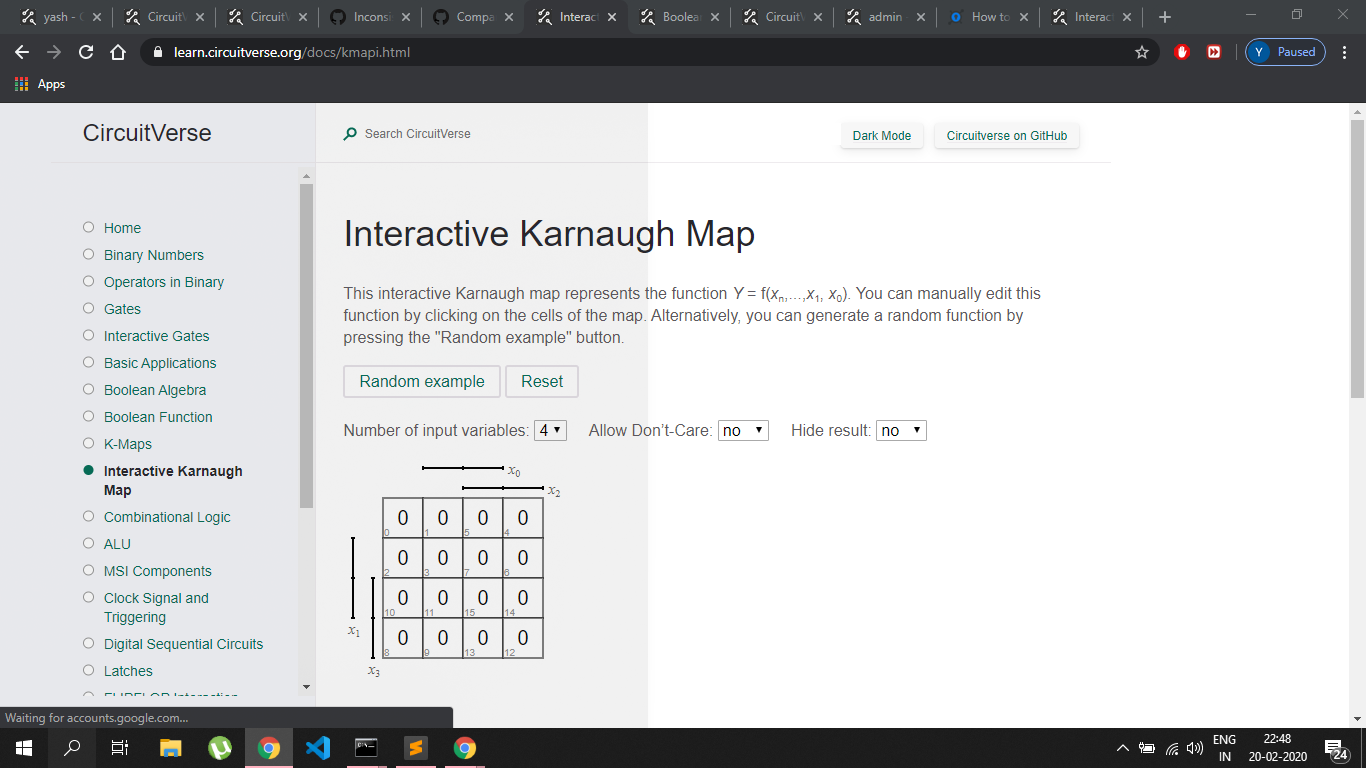
Task: Select the Home sidebar radio item
Action: pyautogui.click(x=89, y=228)
